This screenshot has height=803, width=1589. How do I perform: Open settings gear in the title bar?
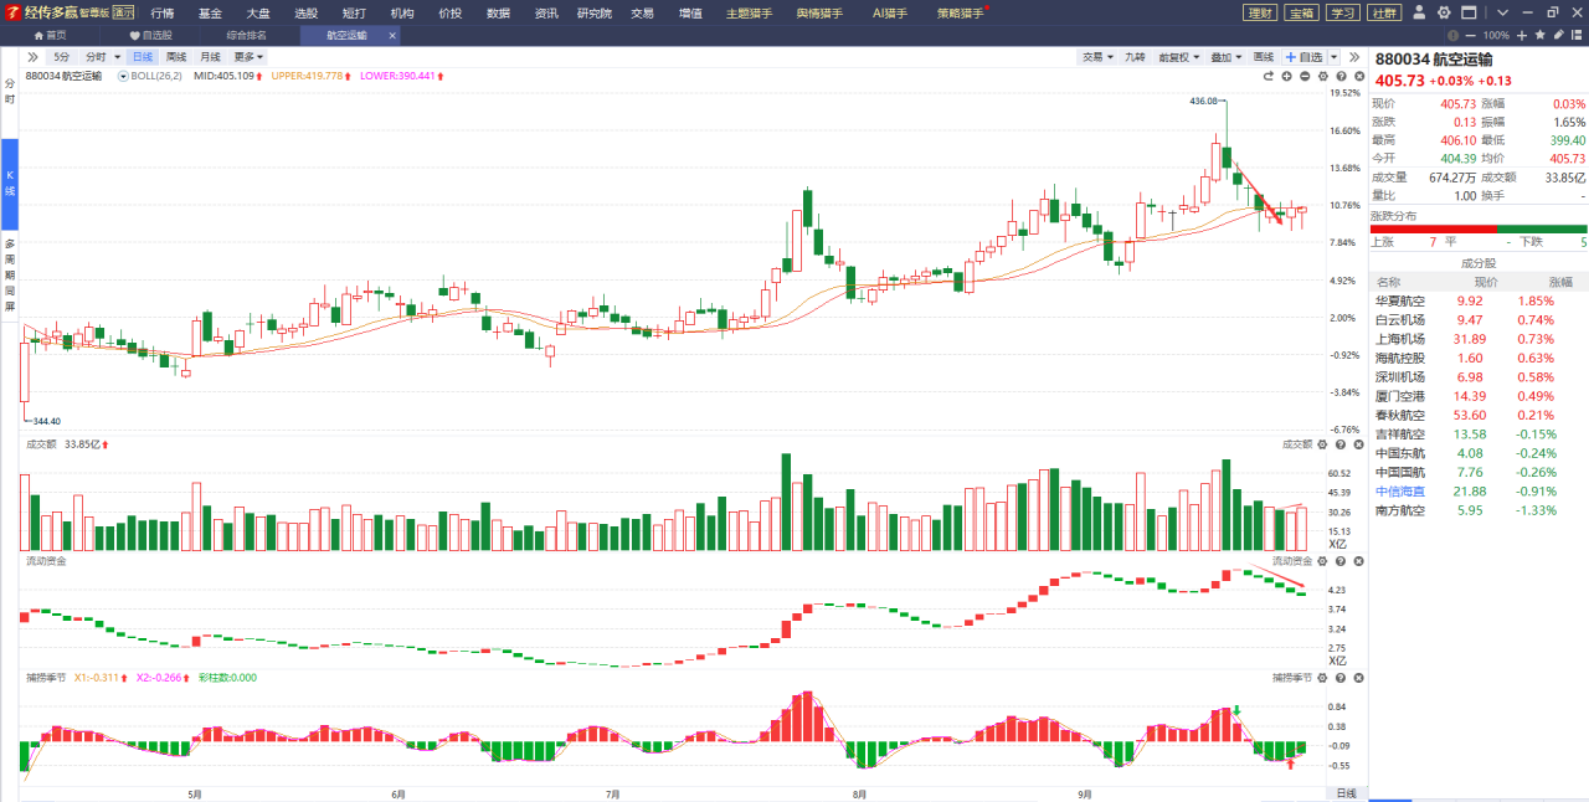(1444, 12)
